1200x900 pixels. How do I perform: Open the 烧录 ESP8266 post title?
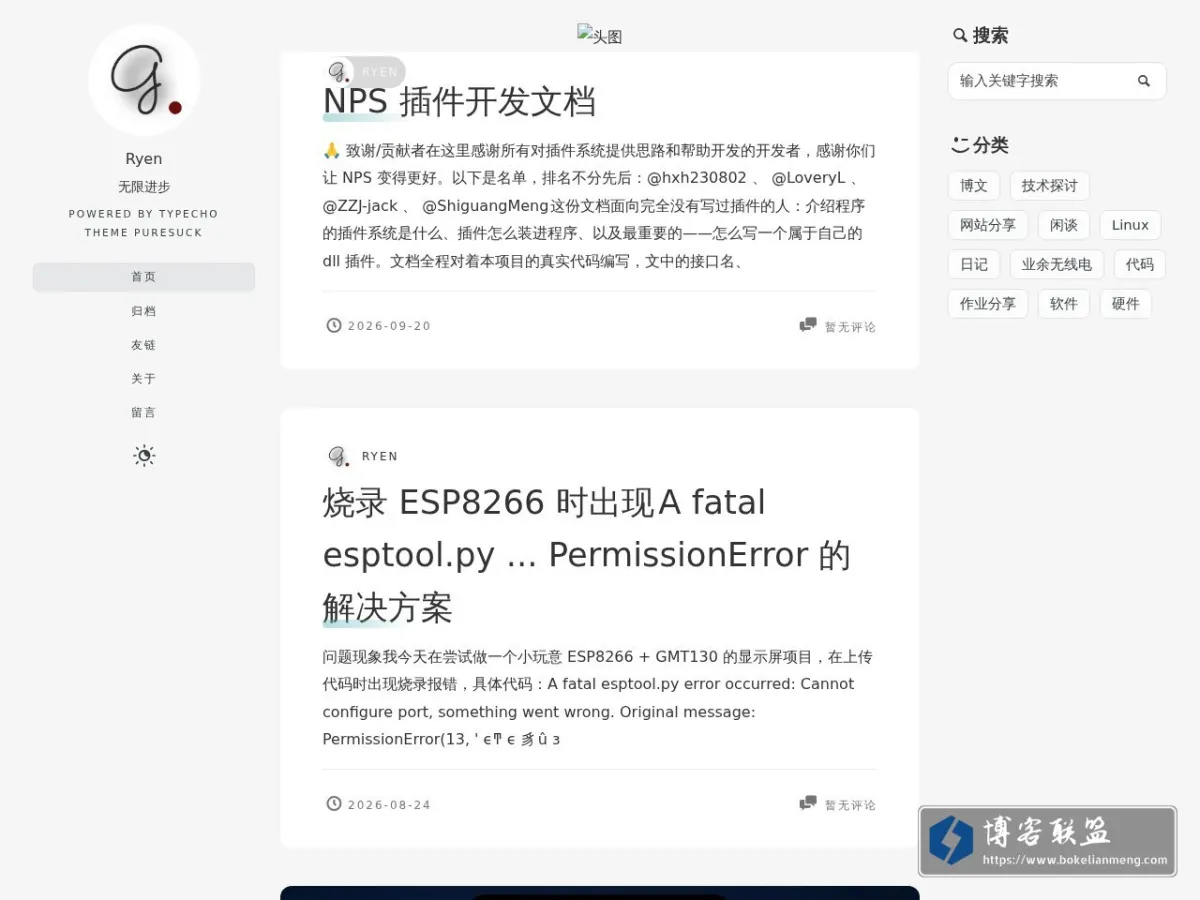[587, 555]
